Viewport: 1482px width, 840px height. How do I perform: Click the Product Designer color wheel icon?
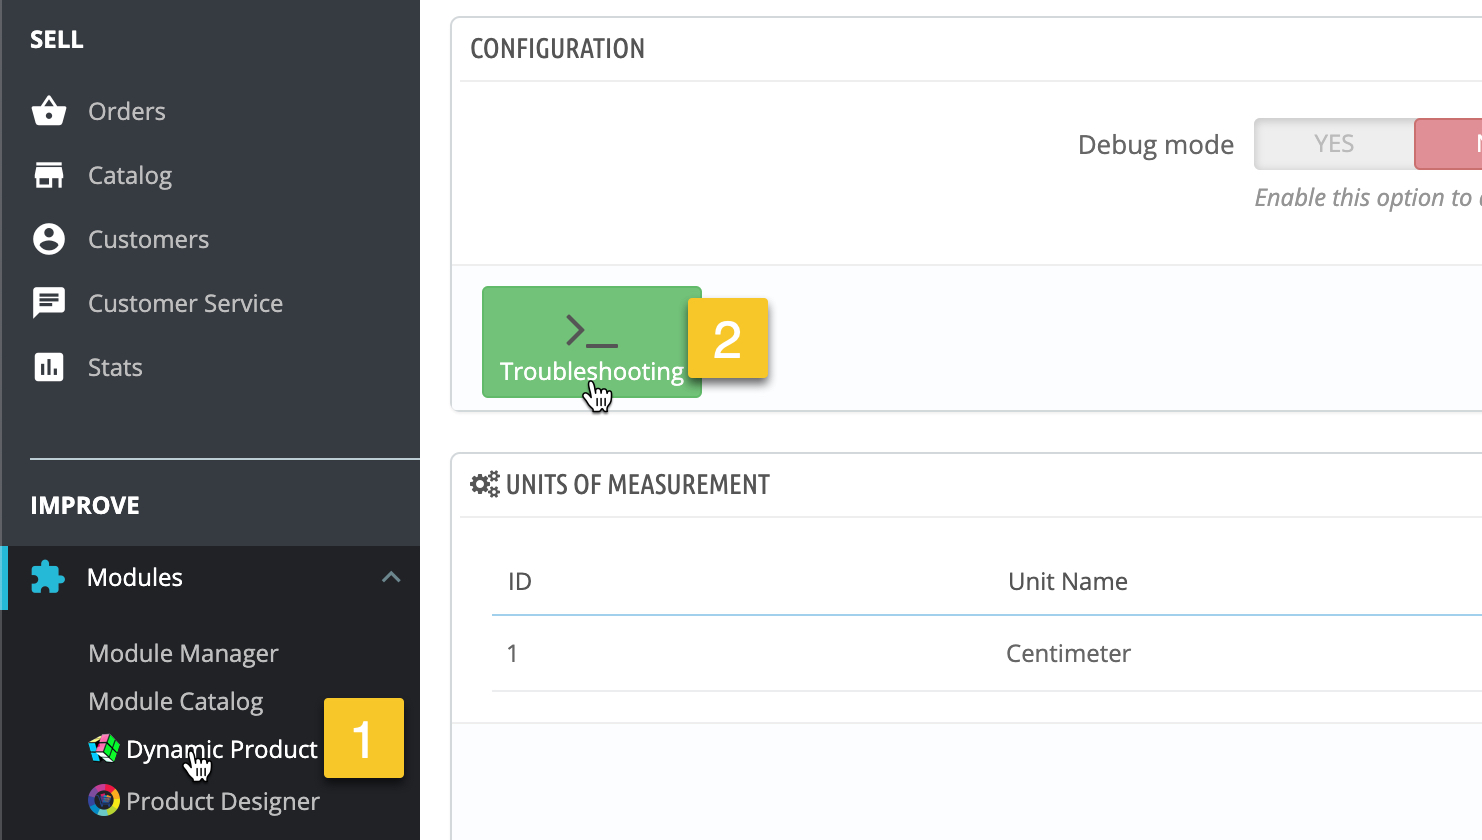tap(103, 801)
